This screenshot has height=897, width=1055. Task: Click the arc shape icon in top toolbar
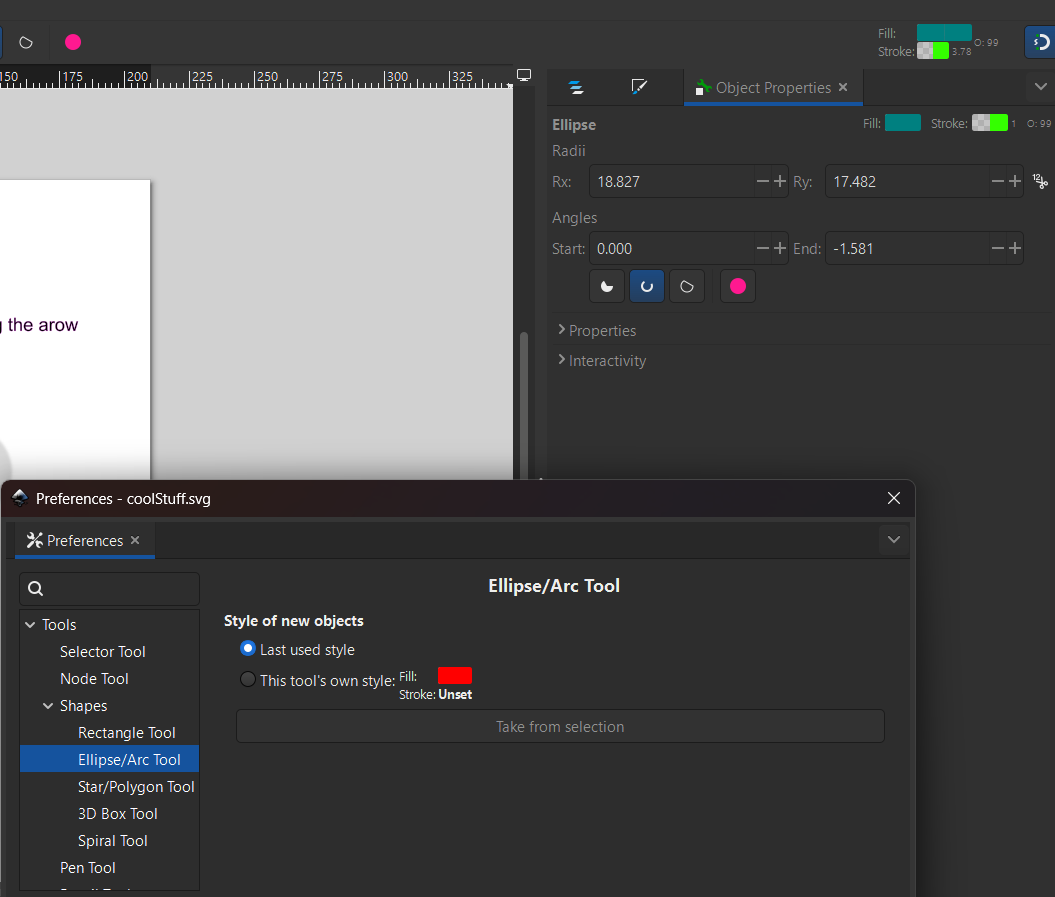pos(26,42)
